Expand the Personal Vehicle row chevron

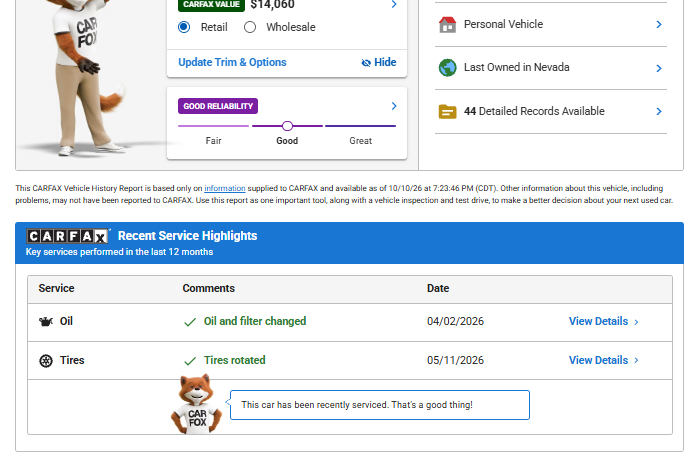(659, 24)
